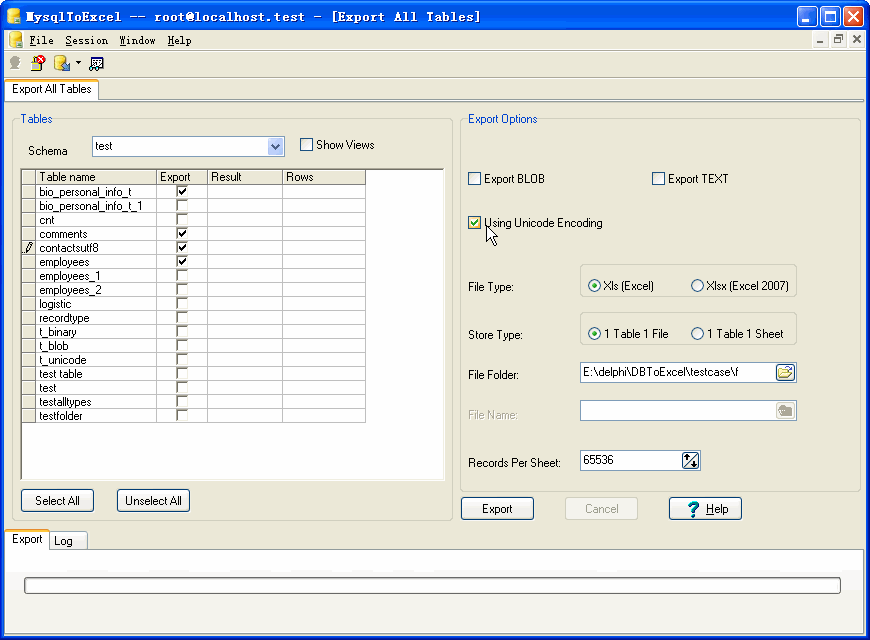
Task: Click the Records Per Sheet spin arrows
Action: [690, 460]
